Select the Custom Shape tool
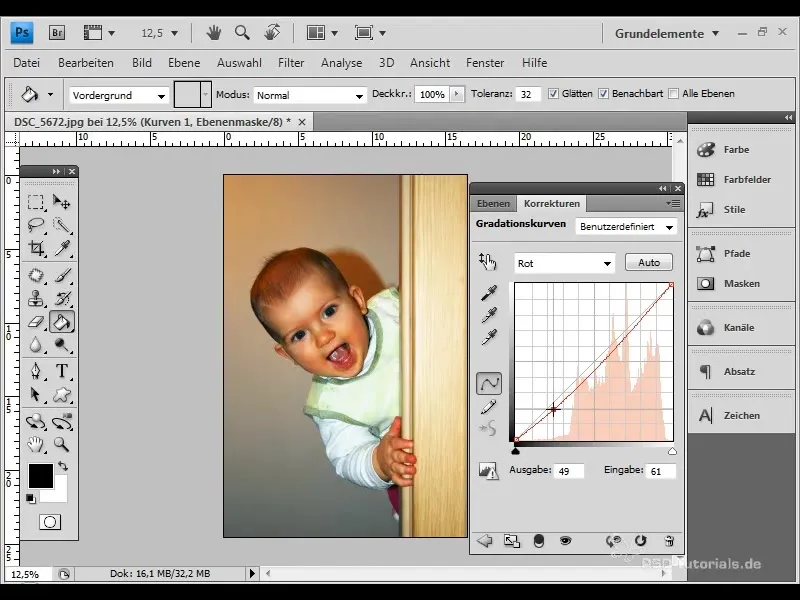The height and width of the screenshot is (600, 800). 62,394
